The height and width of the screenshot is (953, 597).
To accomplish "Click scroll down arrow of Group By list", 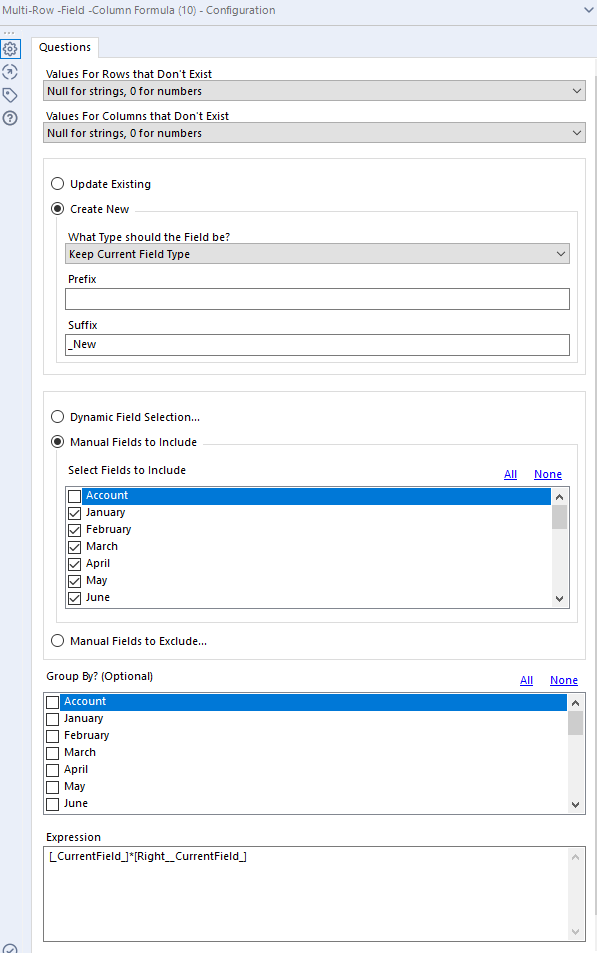I will point(575,805).
